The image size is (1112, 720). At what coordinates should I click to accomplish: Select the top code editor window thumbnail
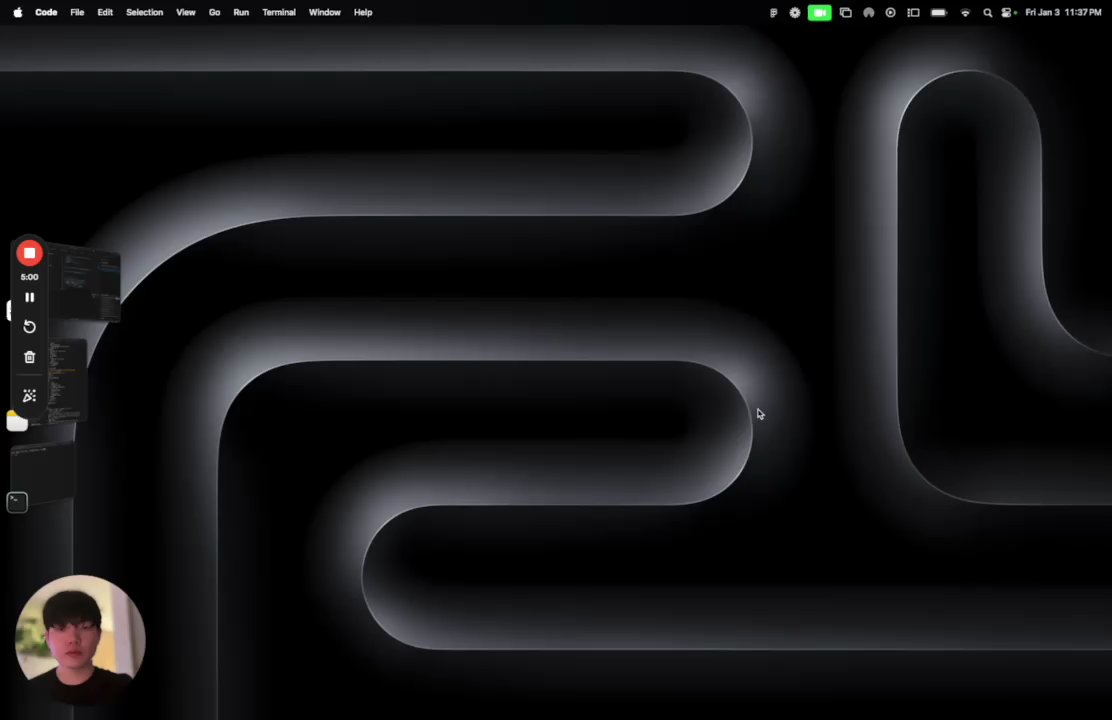(x=84, y=283)
